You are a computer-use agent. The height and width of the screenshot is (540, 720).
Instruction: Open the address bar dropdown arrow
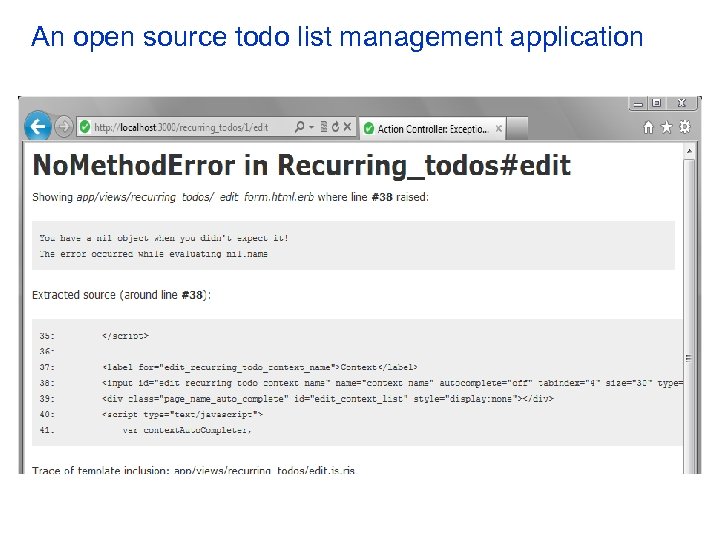[x=311, y=127]
